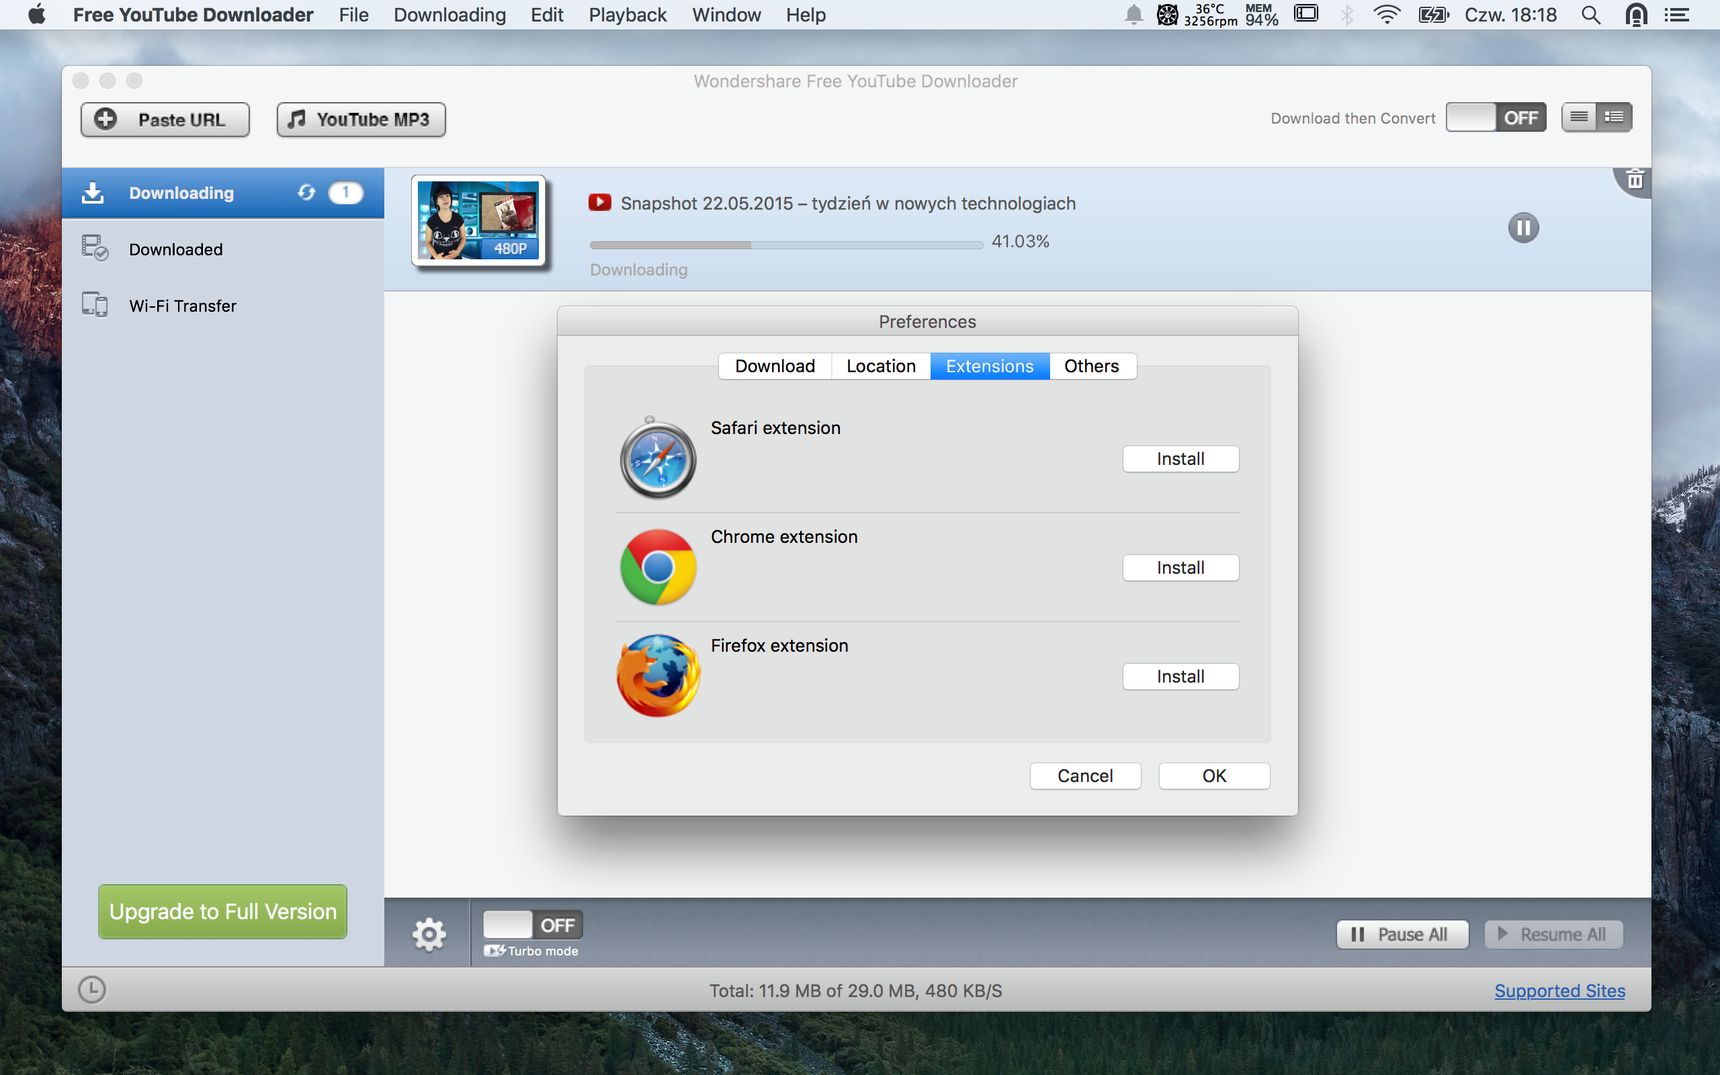
Task: Click the Snapshot 22.05.2015 video title
Action: pos(848,203)
